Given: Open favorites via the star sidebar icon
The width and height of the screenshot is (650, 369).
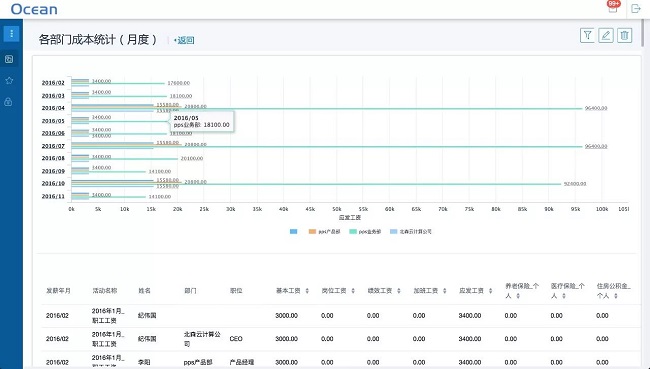Looking at the screenshot, I should tap(9, 80).
